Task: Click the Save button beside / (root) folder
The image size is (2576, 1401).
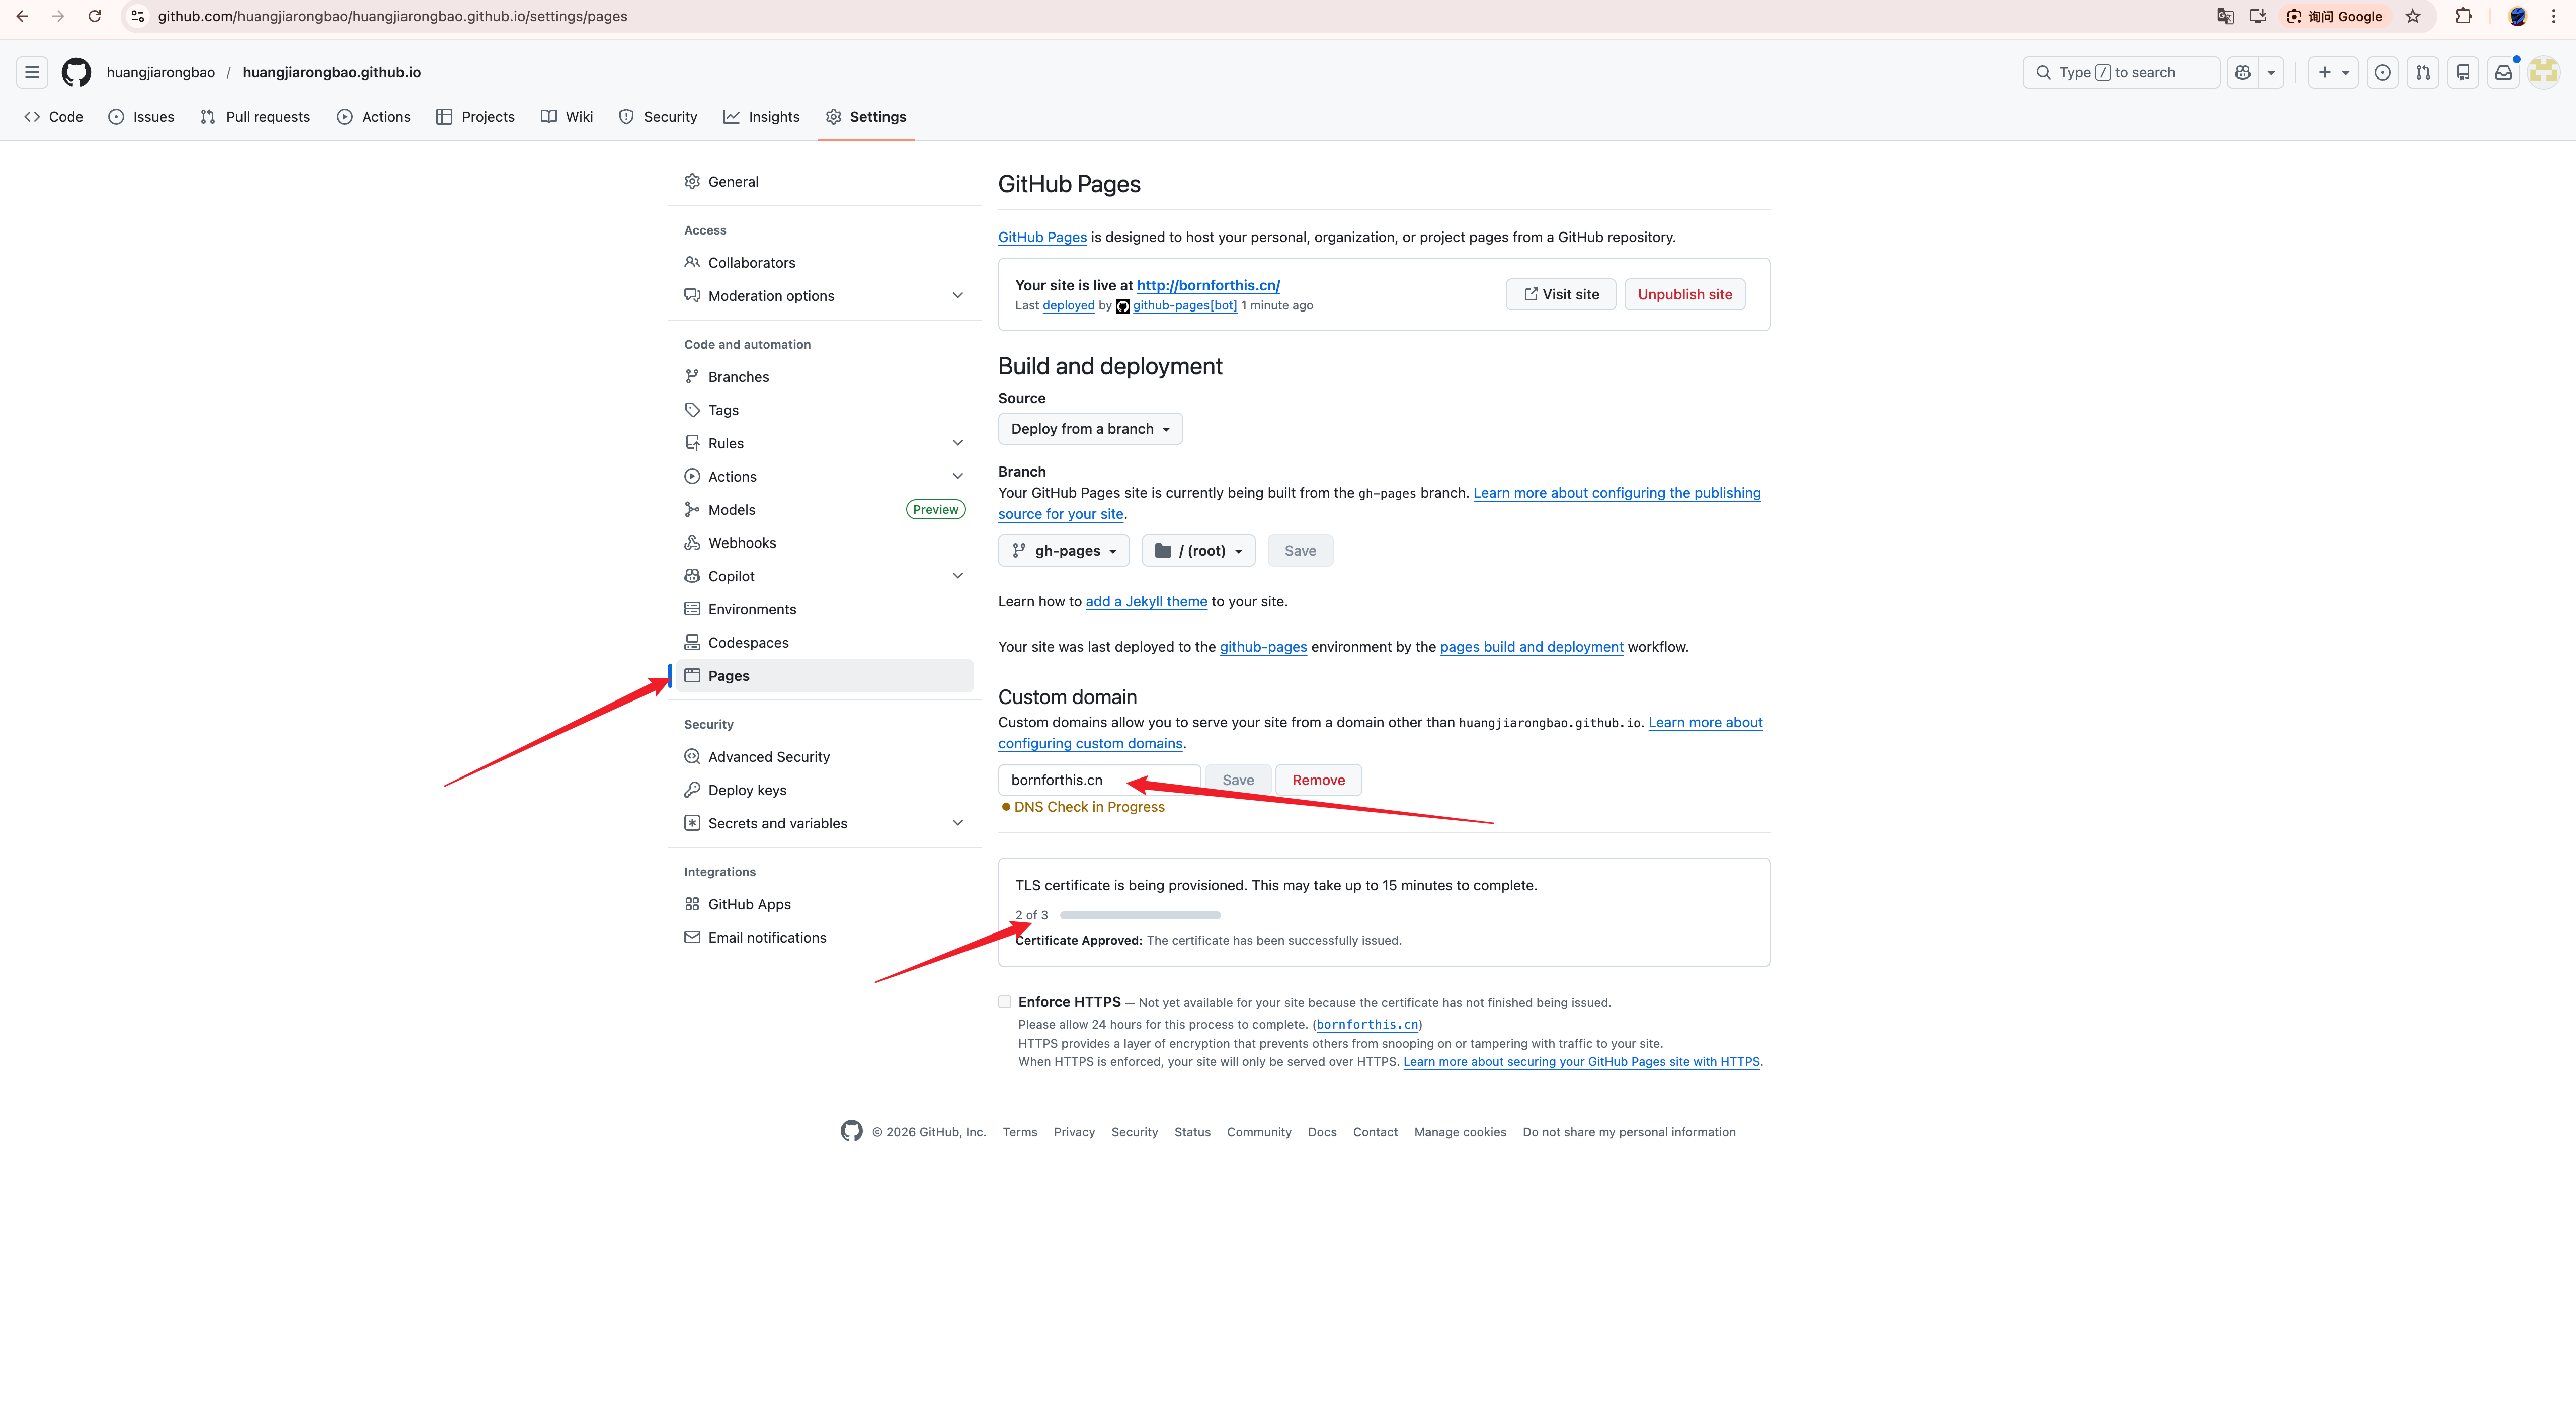Action: (1300, 550)
